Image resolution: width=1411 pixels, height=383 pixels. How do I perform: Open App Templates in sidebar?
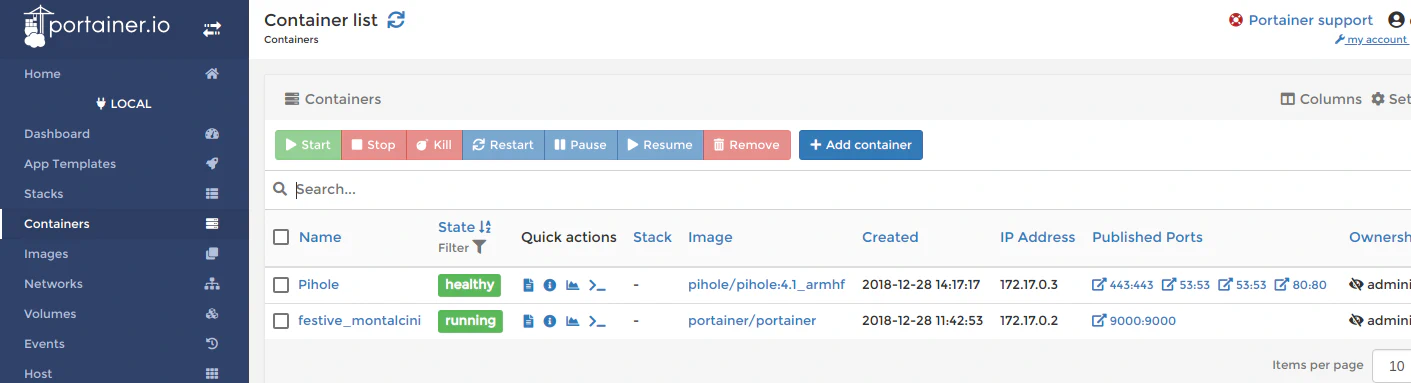[70, 164]
